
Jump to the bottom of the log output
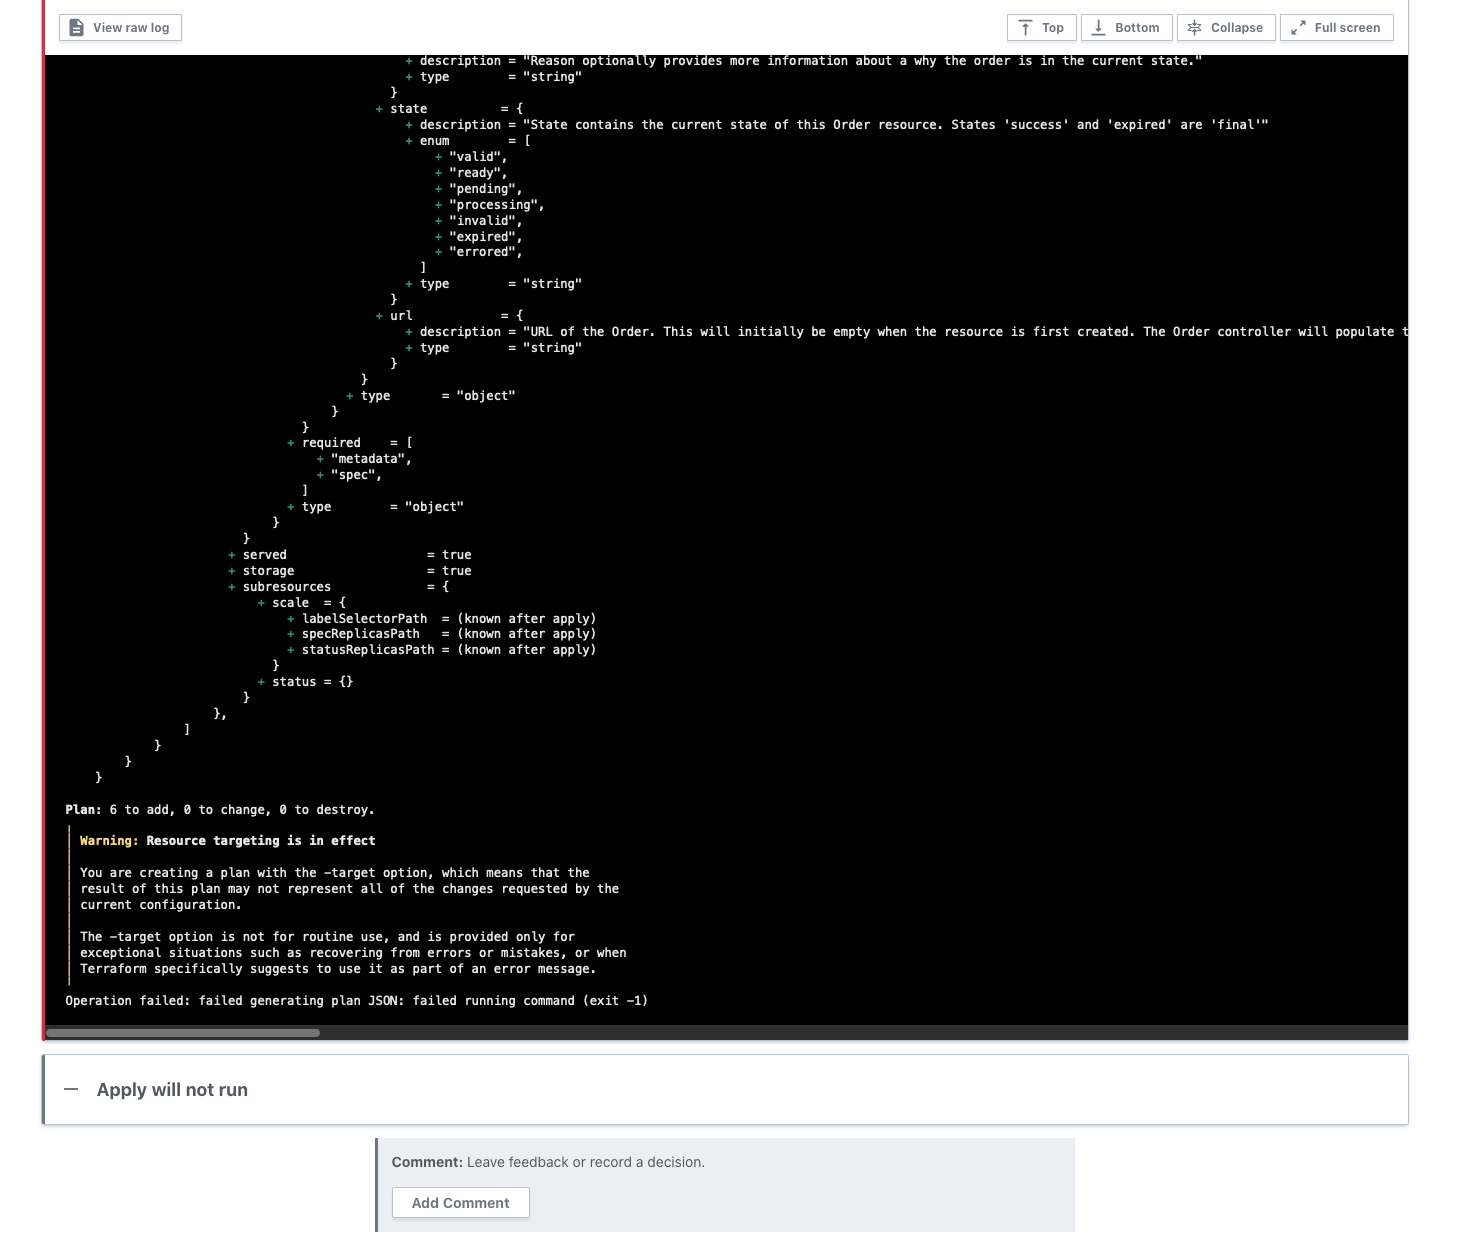(x=1126, y=27)
